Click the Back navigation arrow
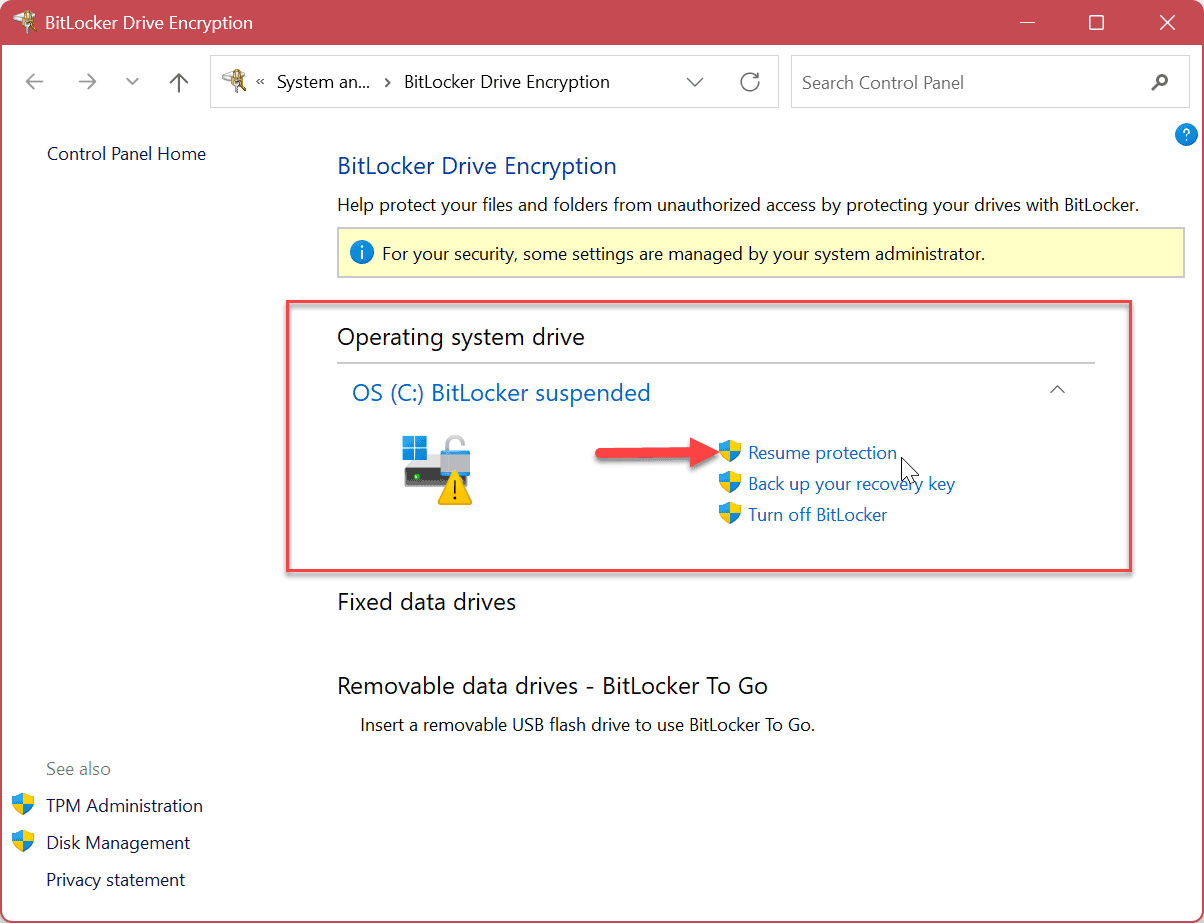Viewport: 1204px width, 923px height. coord(34,82)
